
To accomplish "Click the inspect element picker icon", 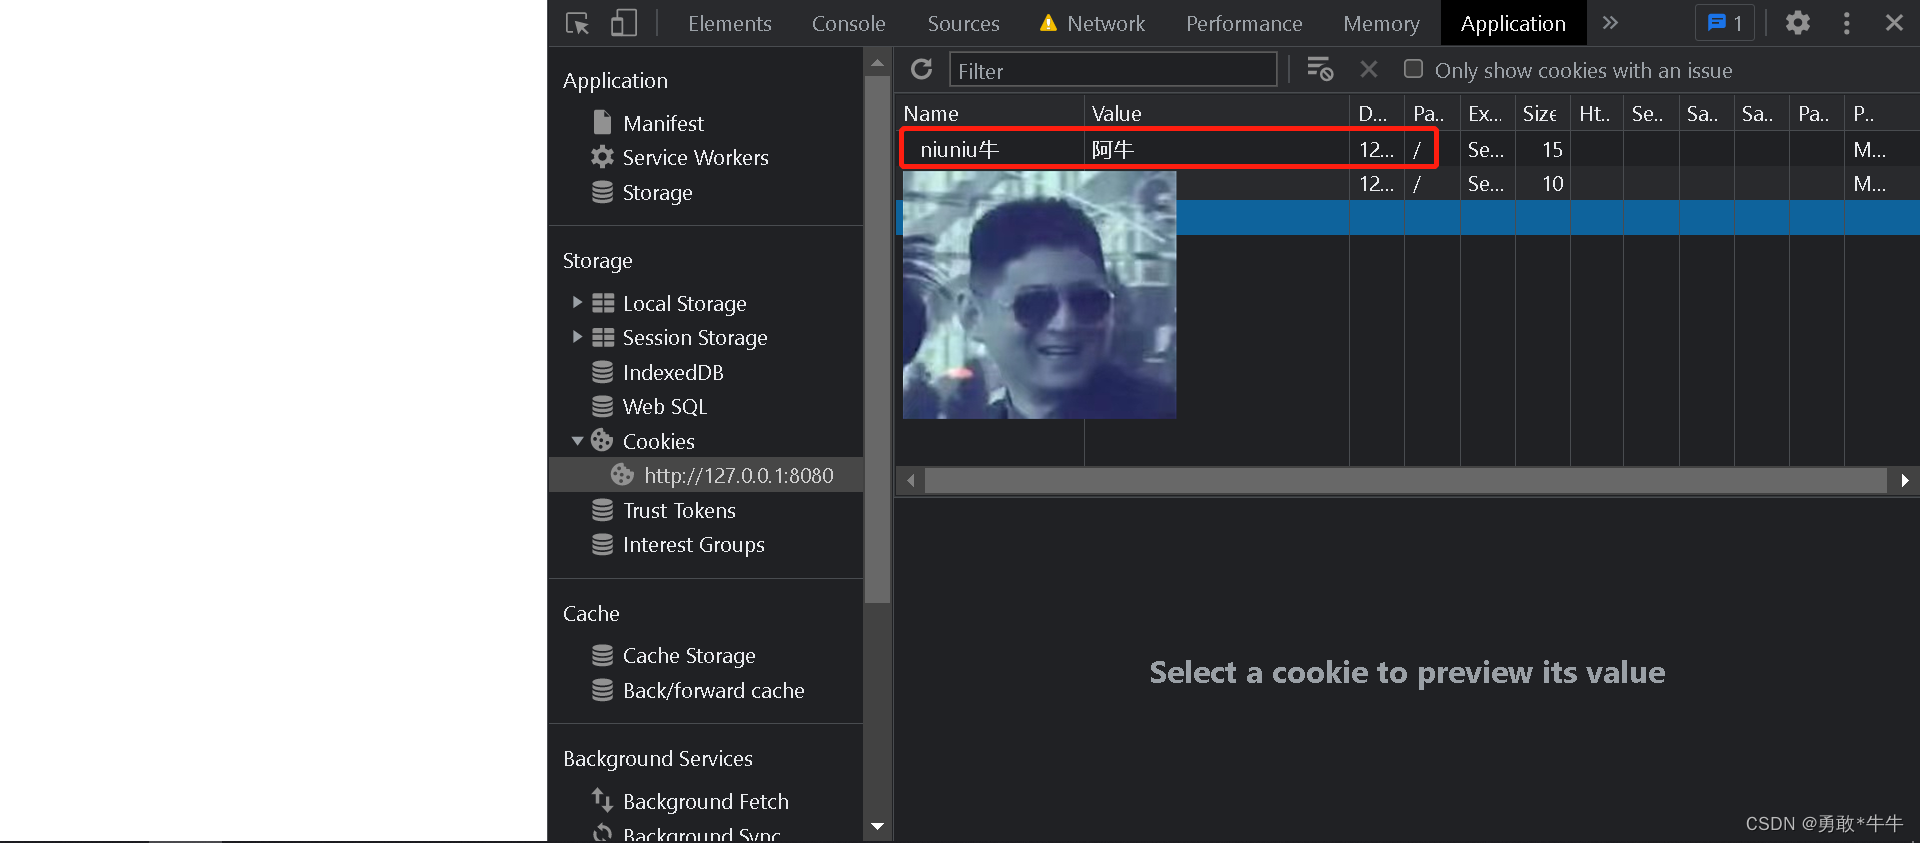I will pos(577,23).
